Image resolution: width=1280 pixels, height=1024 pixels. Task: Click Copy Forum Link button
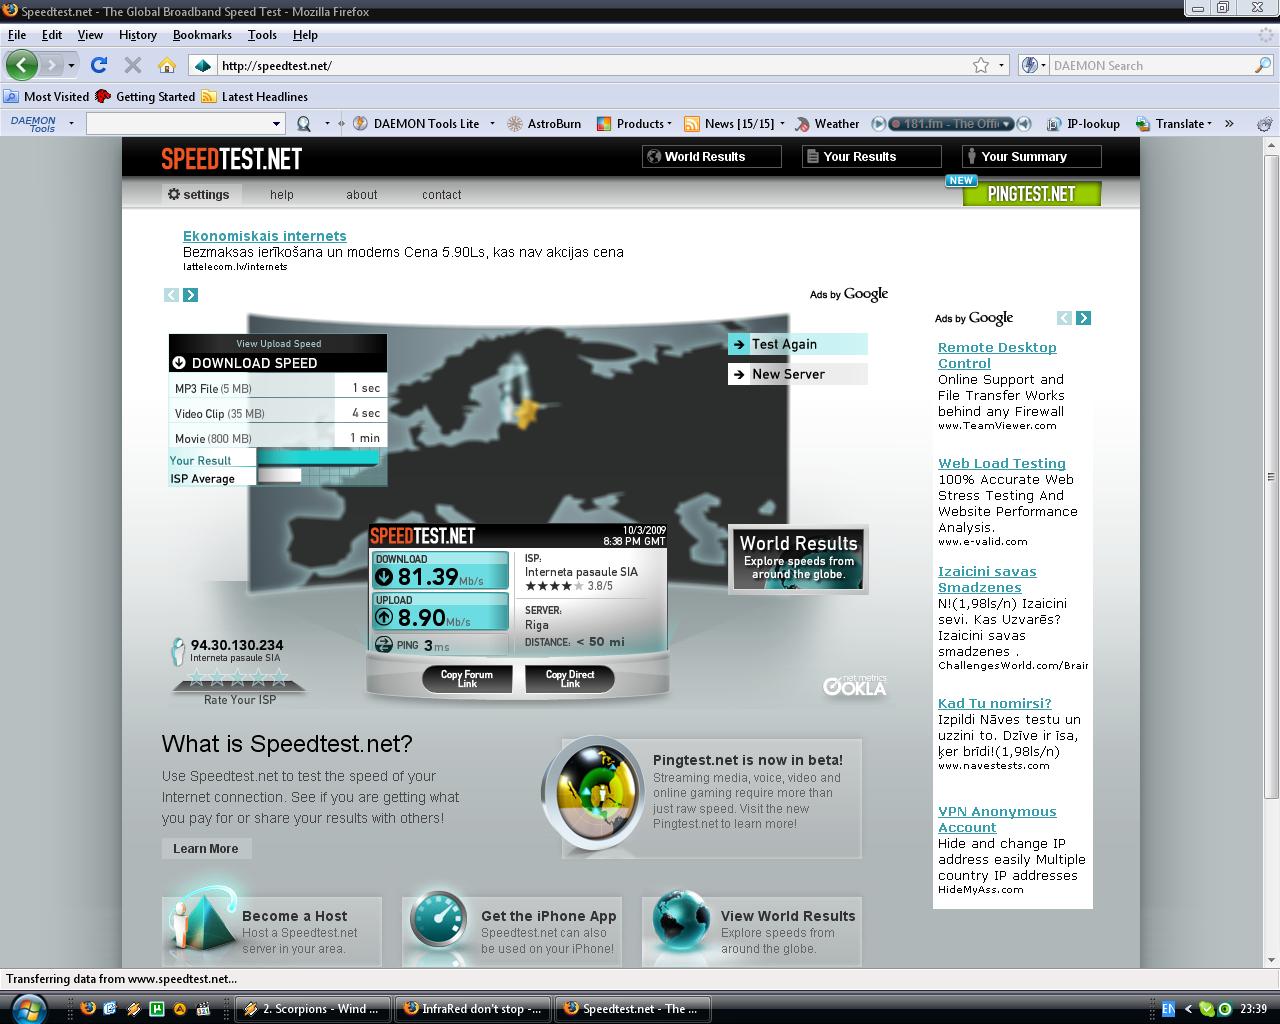[467, 678]
